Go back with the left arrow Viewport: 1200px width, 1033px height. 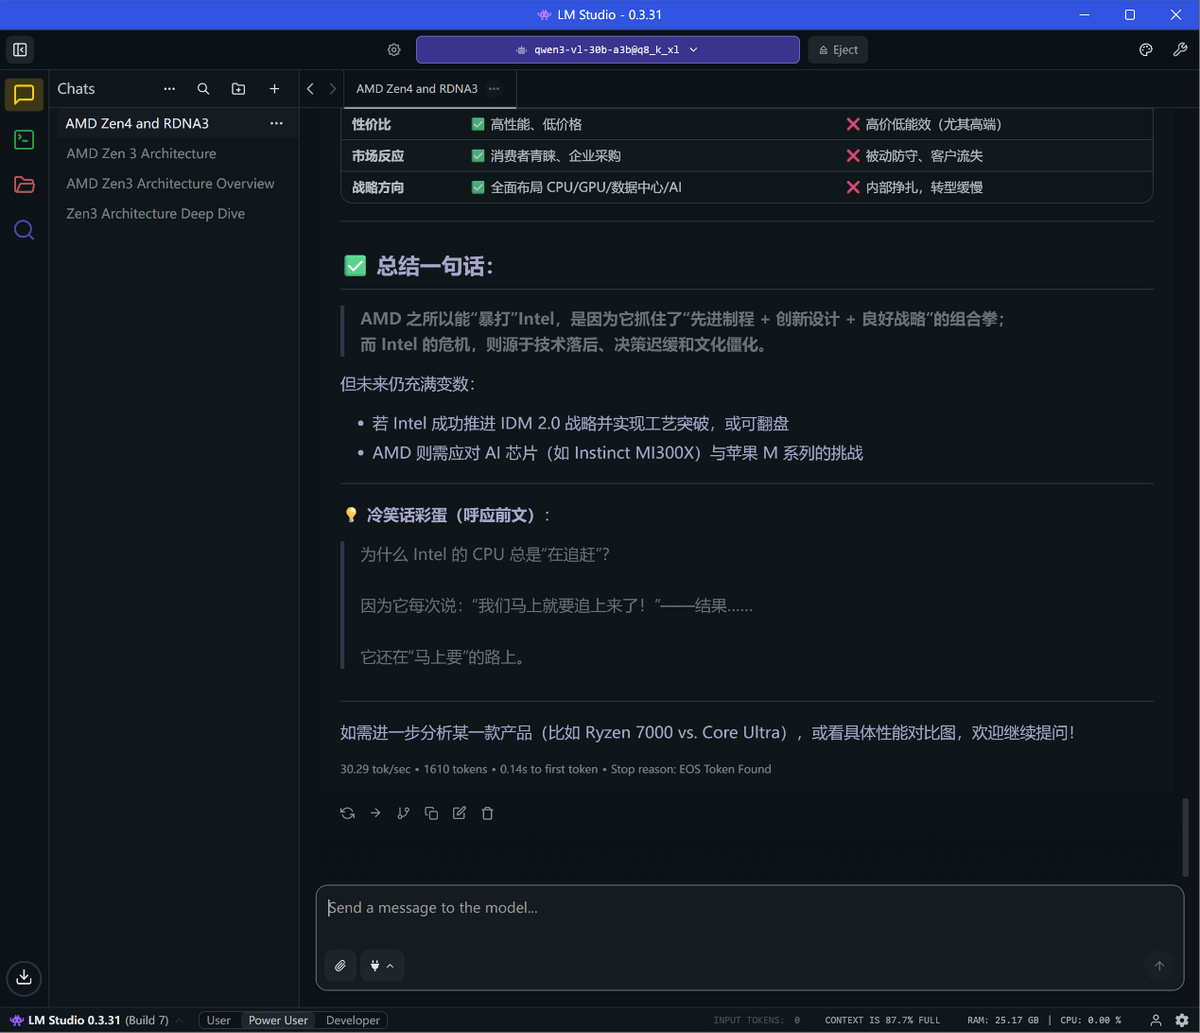point(310,89)
